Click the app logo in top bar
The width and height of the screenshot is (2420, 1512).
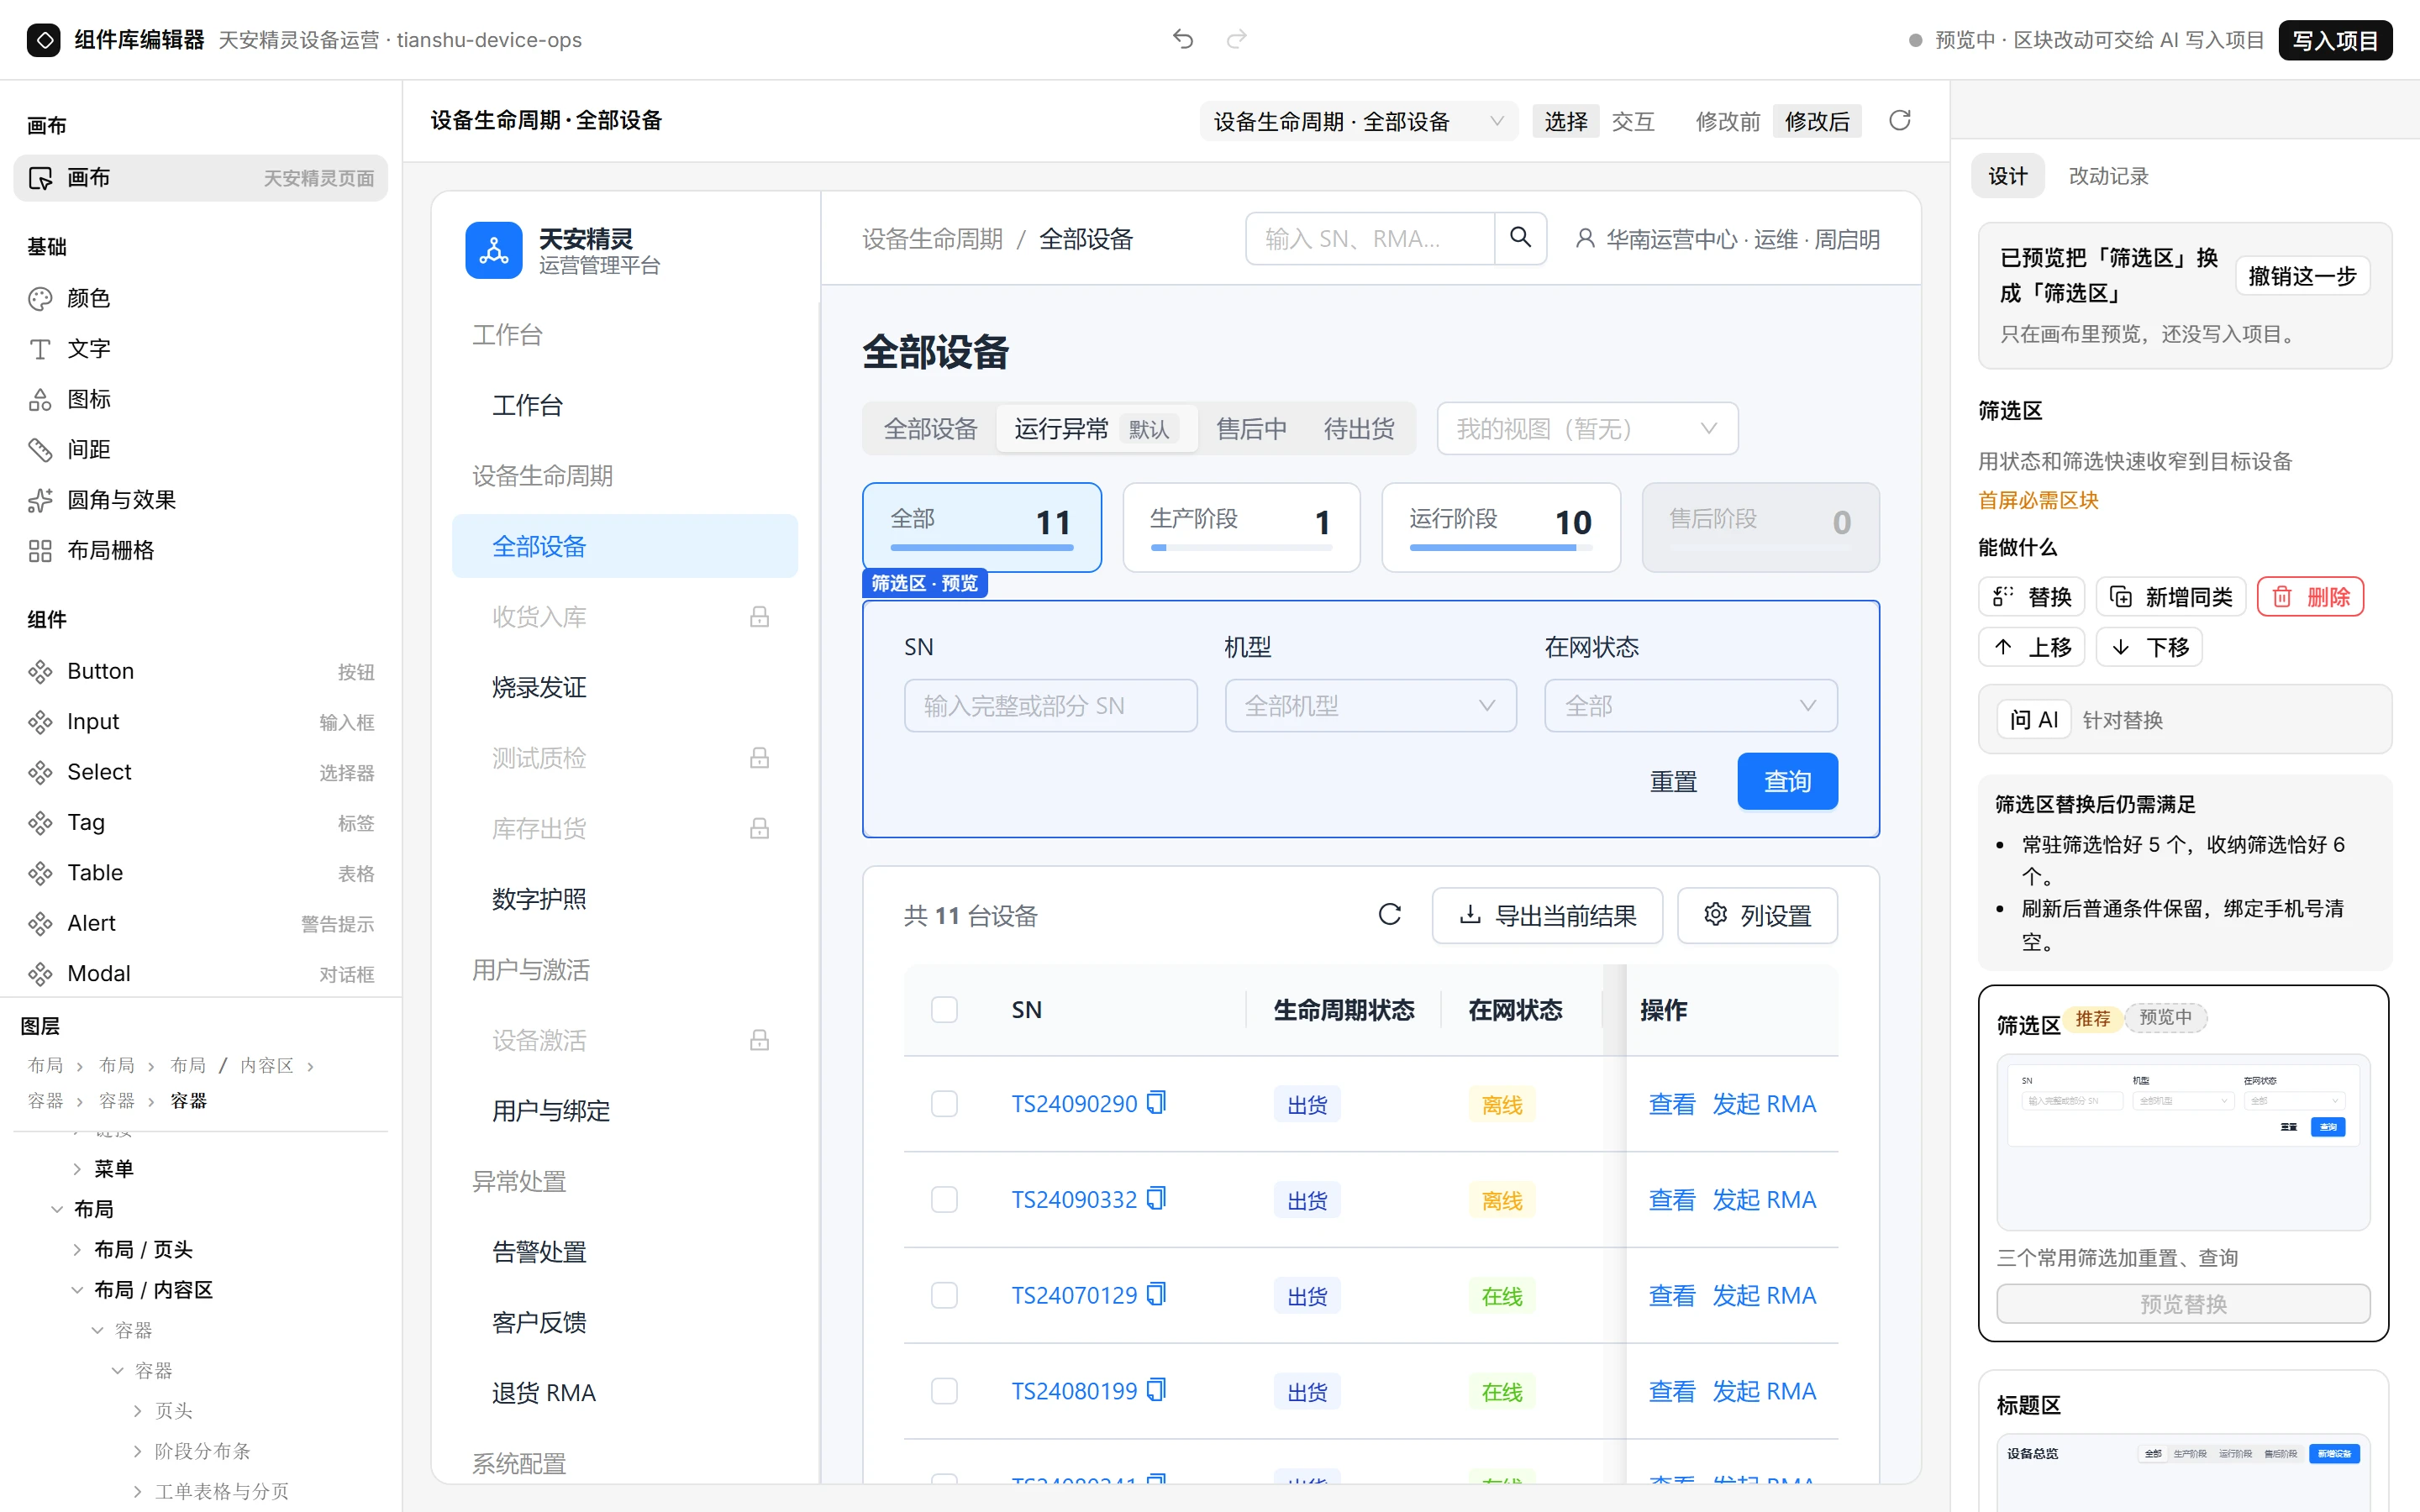43,40
